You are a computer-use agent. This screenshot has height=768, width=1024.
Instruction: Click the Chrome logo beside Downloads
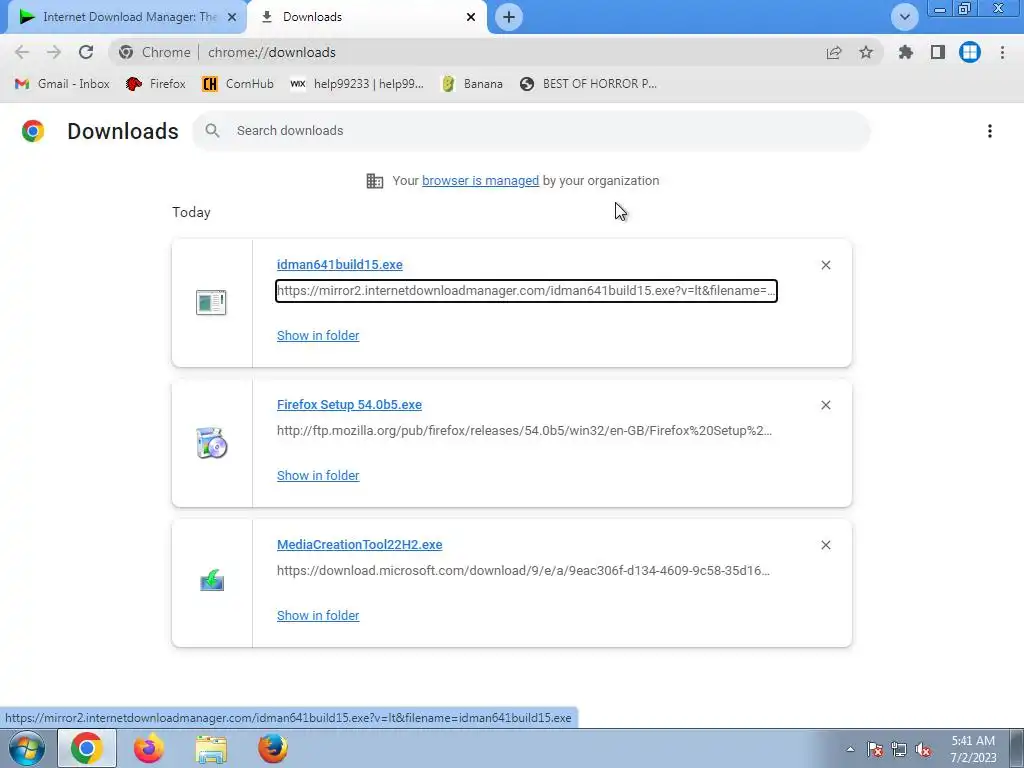(33, 131)
